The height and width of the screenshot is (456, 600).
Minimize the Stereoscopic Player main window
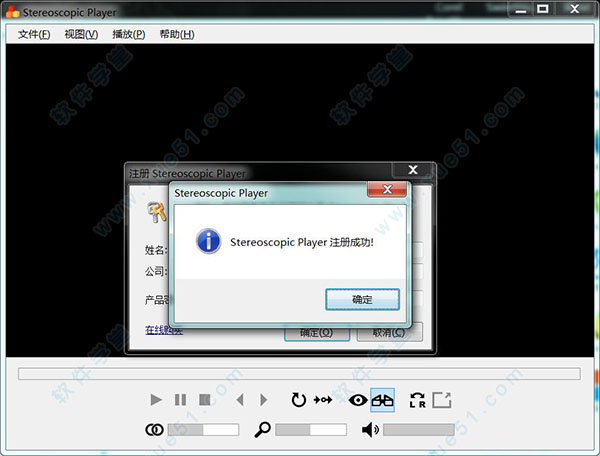click(521, 10)
